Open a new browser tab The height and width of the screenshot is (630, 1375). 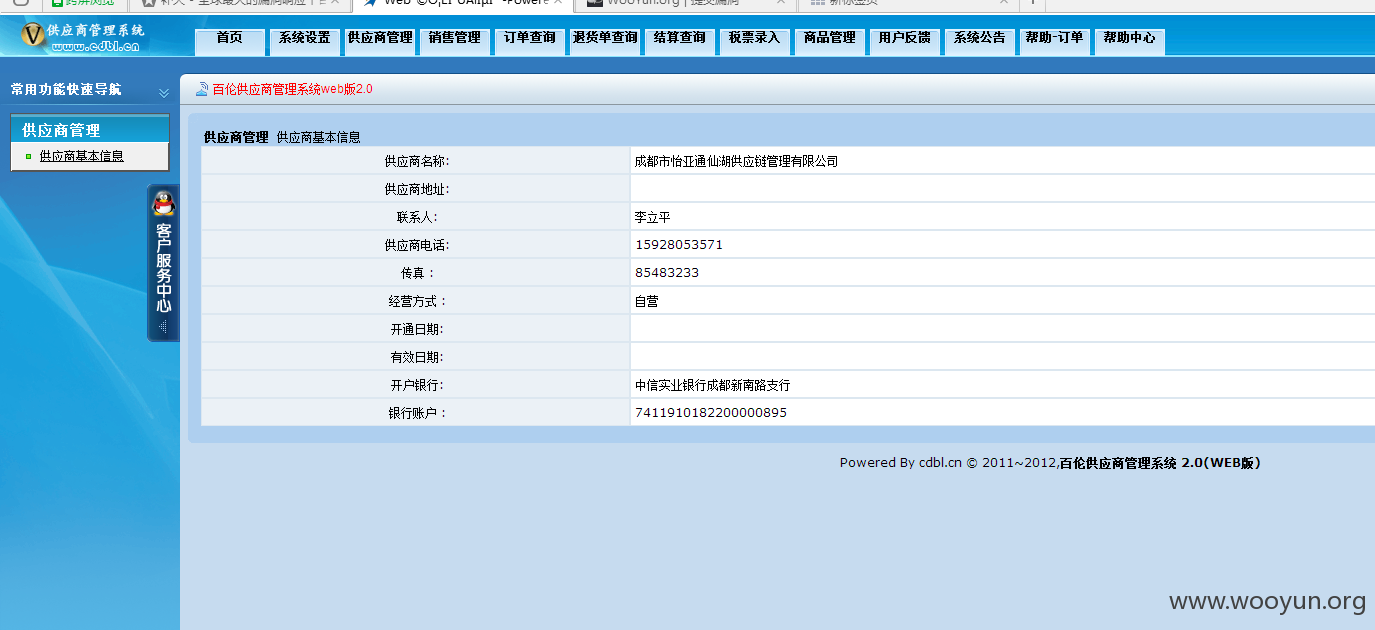(x=1033, y=2)
